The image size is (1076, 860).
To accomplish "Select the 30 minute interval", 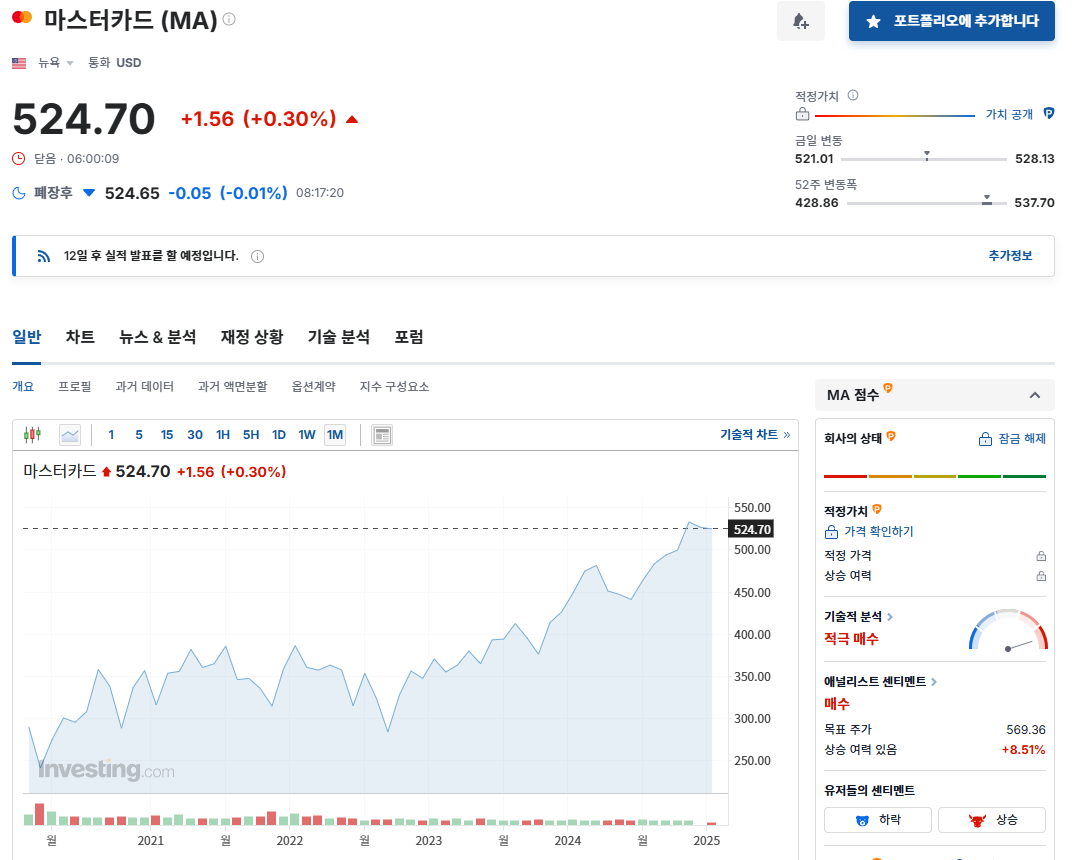I will [195, 434].
